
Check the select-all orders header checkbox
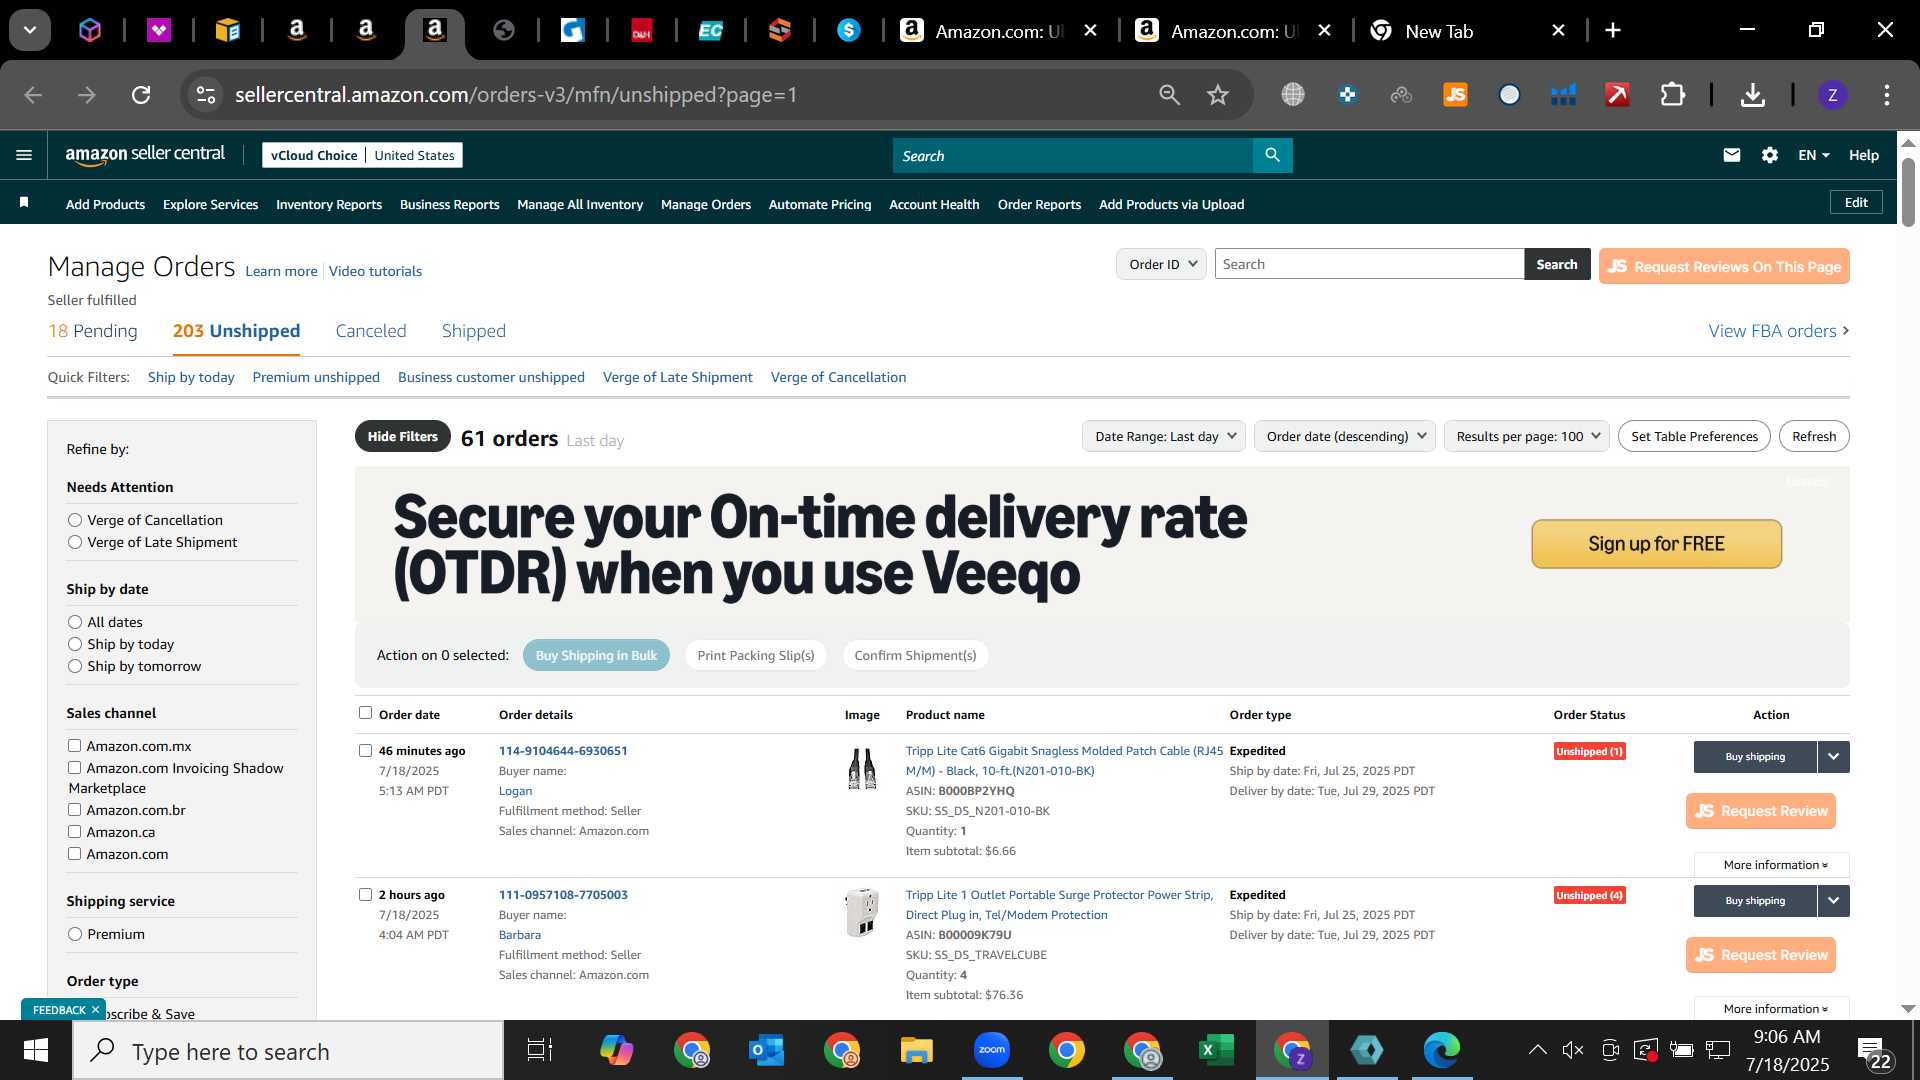[365, 713]
